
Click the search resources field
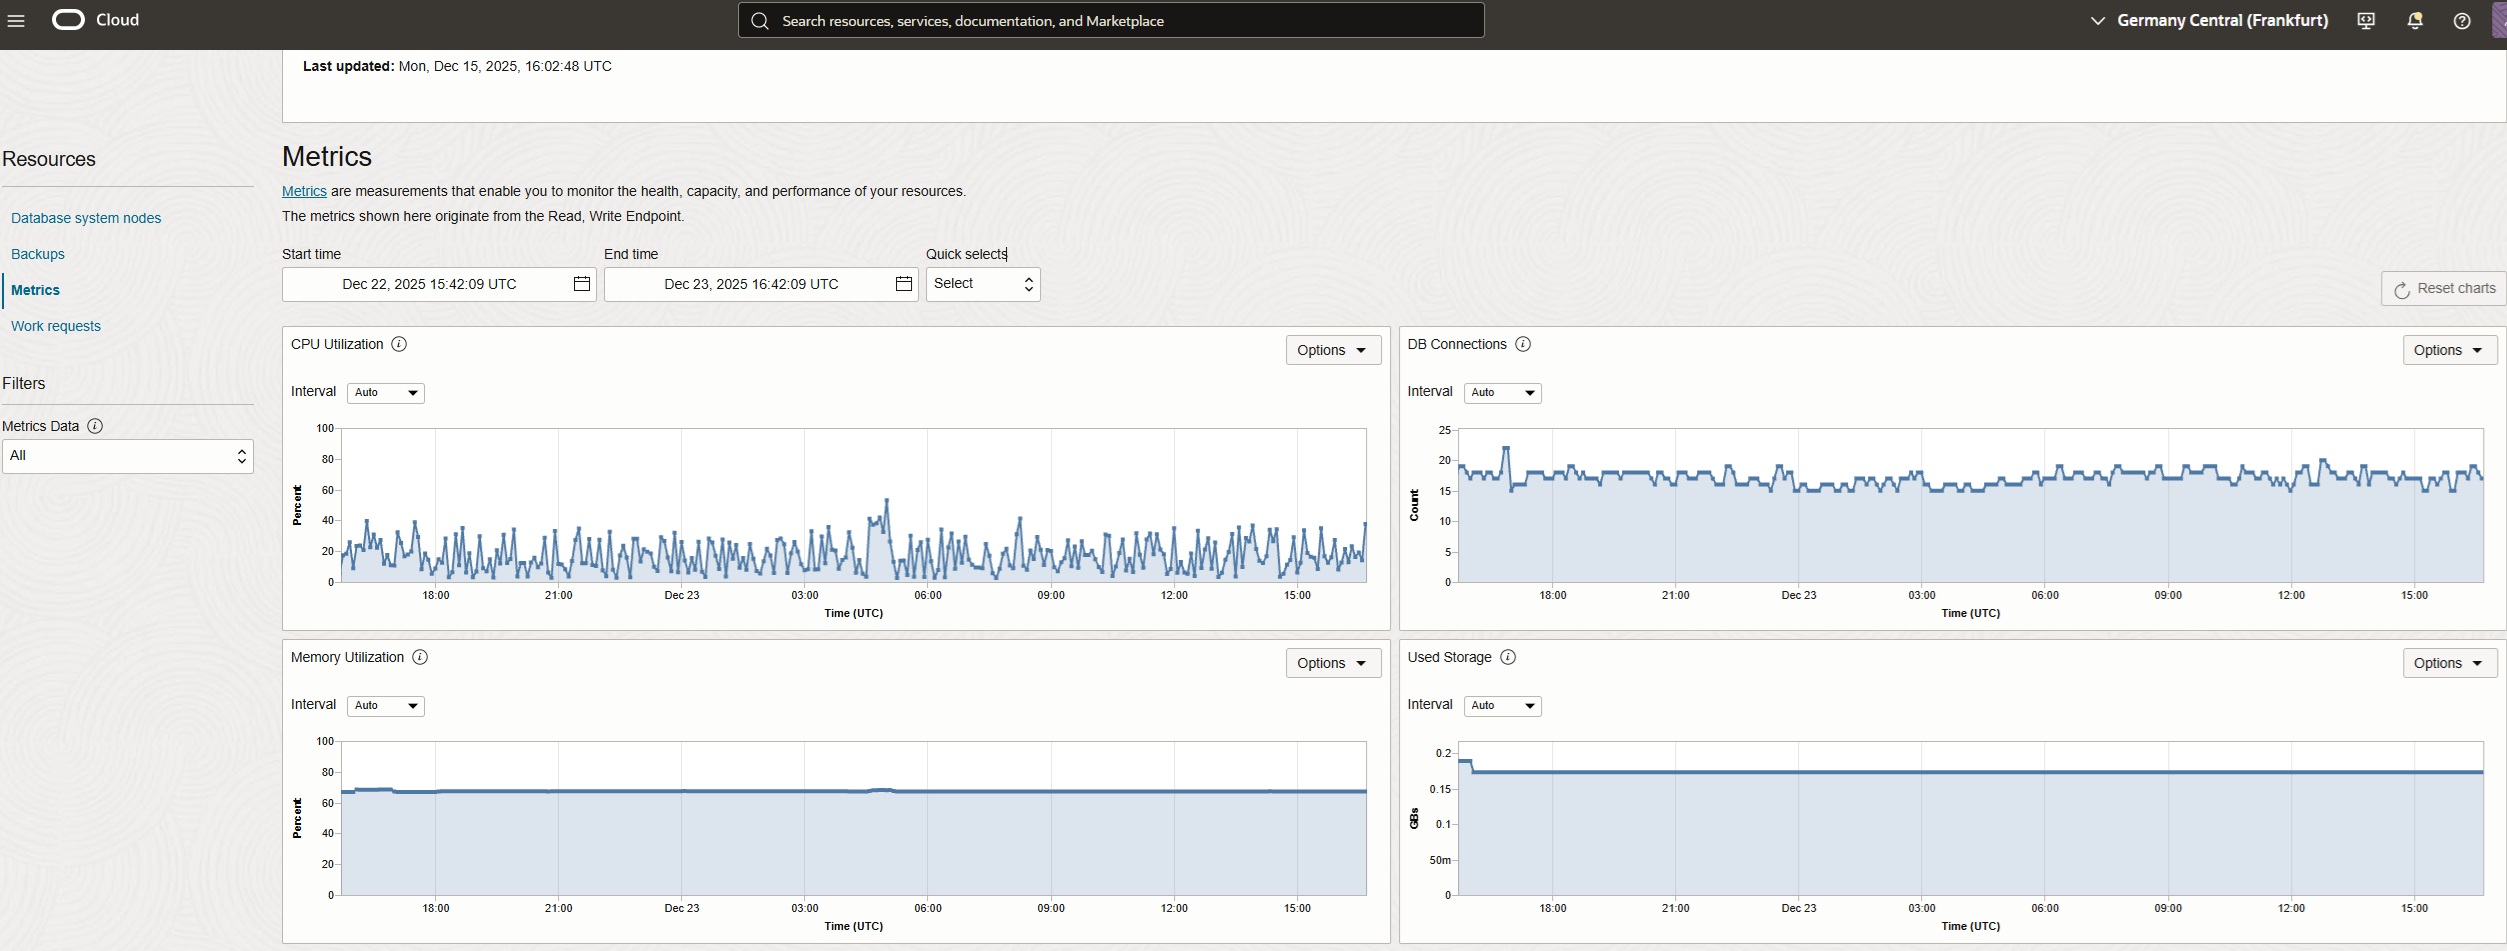tap(1110, 21)
